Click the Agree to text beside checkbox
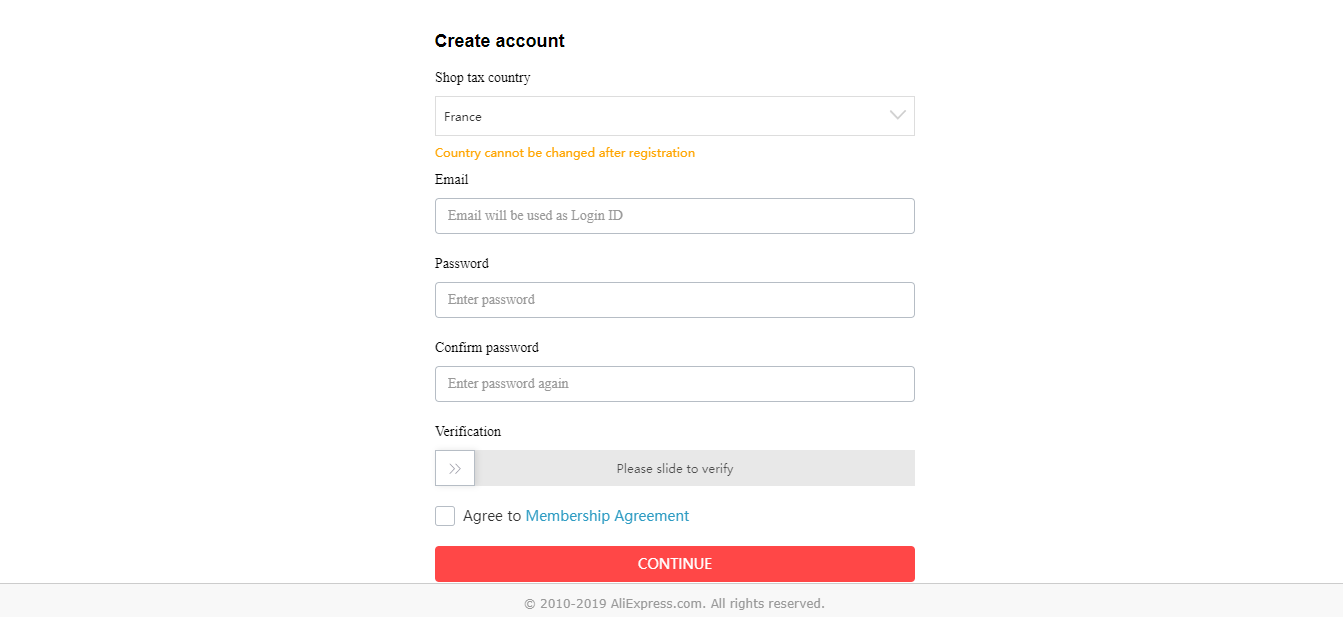This screenshot has width=1343, height=617. 492,516
